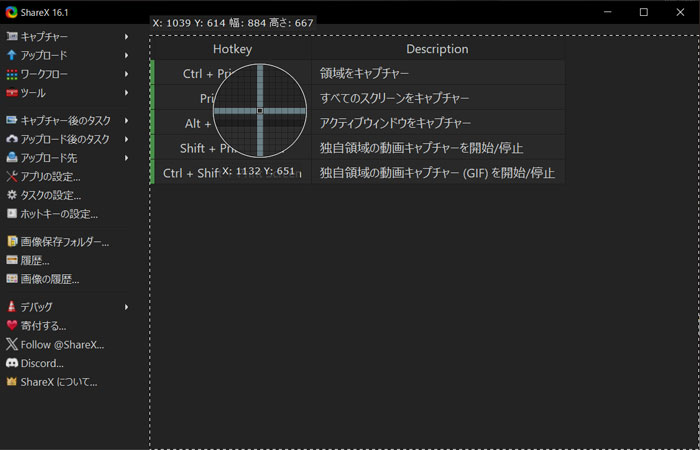The width and height of the screenshot is (700, 450).
Task: Select the 動画キャプチャー (GIF) を開始/停止 cell
Action: tap(438, 173)
